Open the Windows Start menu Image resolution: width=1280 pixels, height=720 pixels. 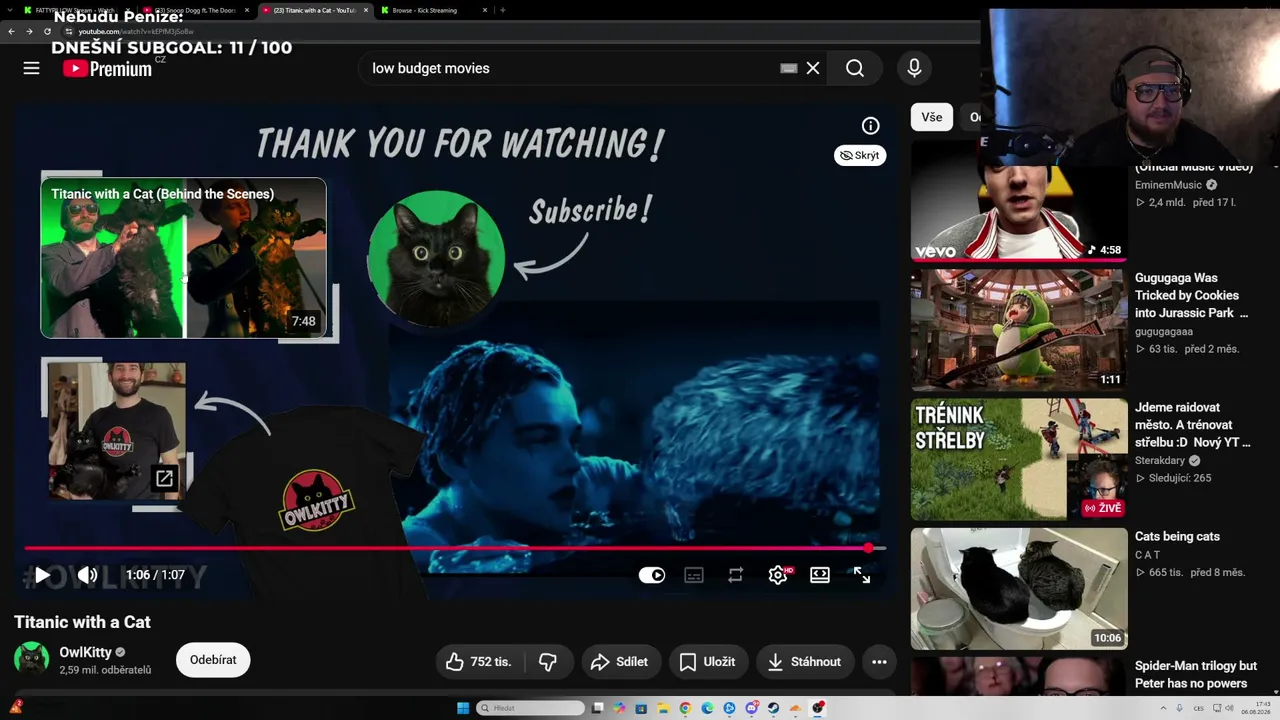463,708
